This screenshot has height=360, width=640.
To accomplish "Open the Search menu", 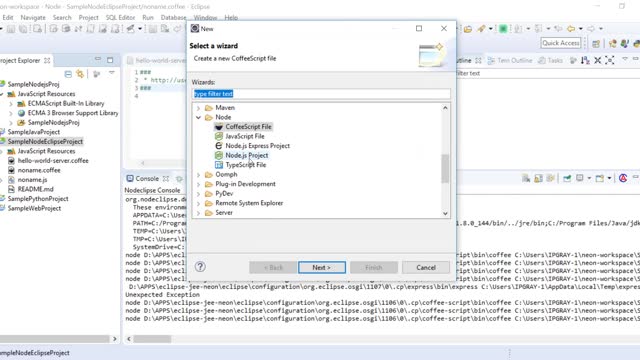I will (62, 18).
